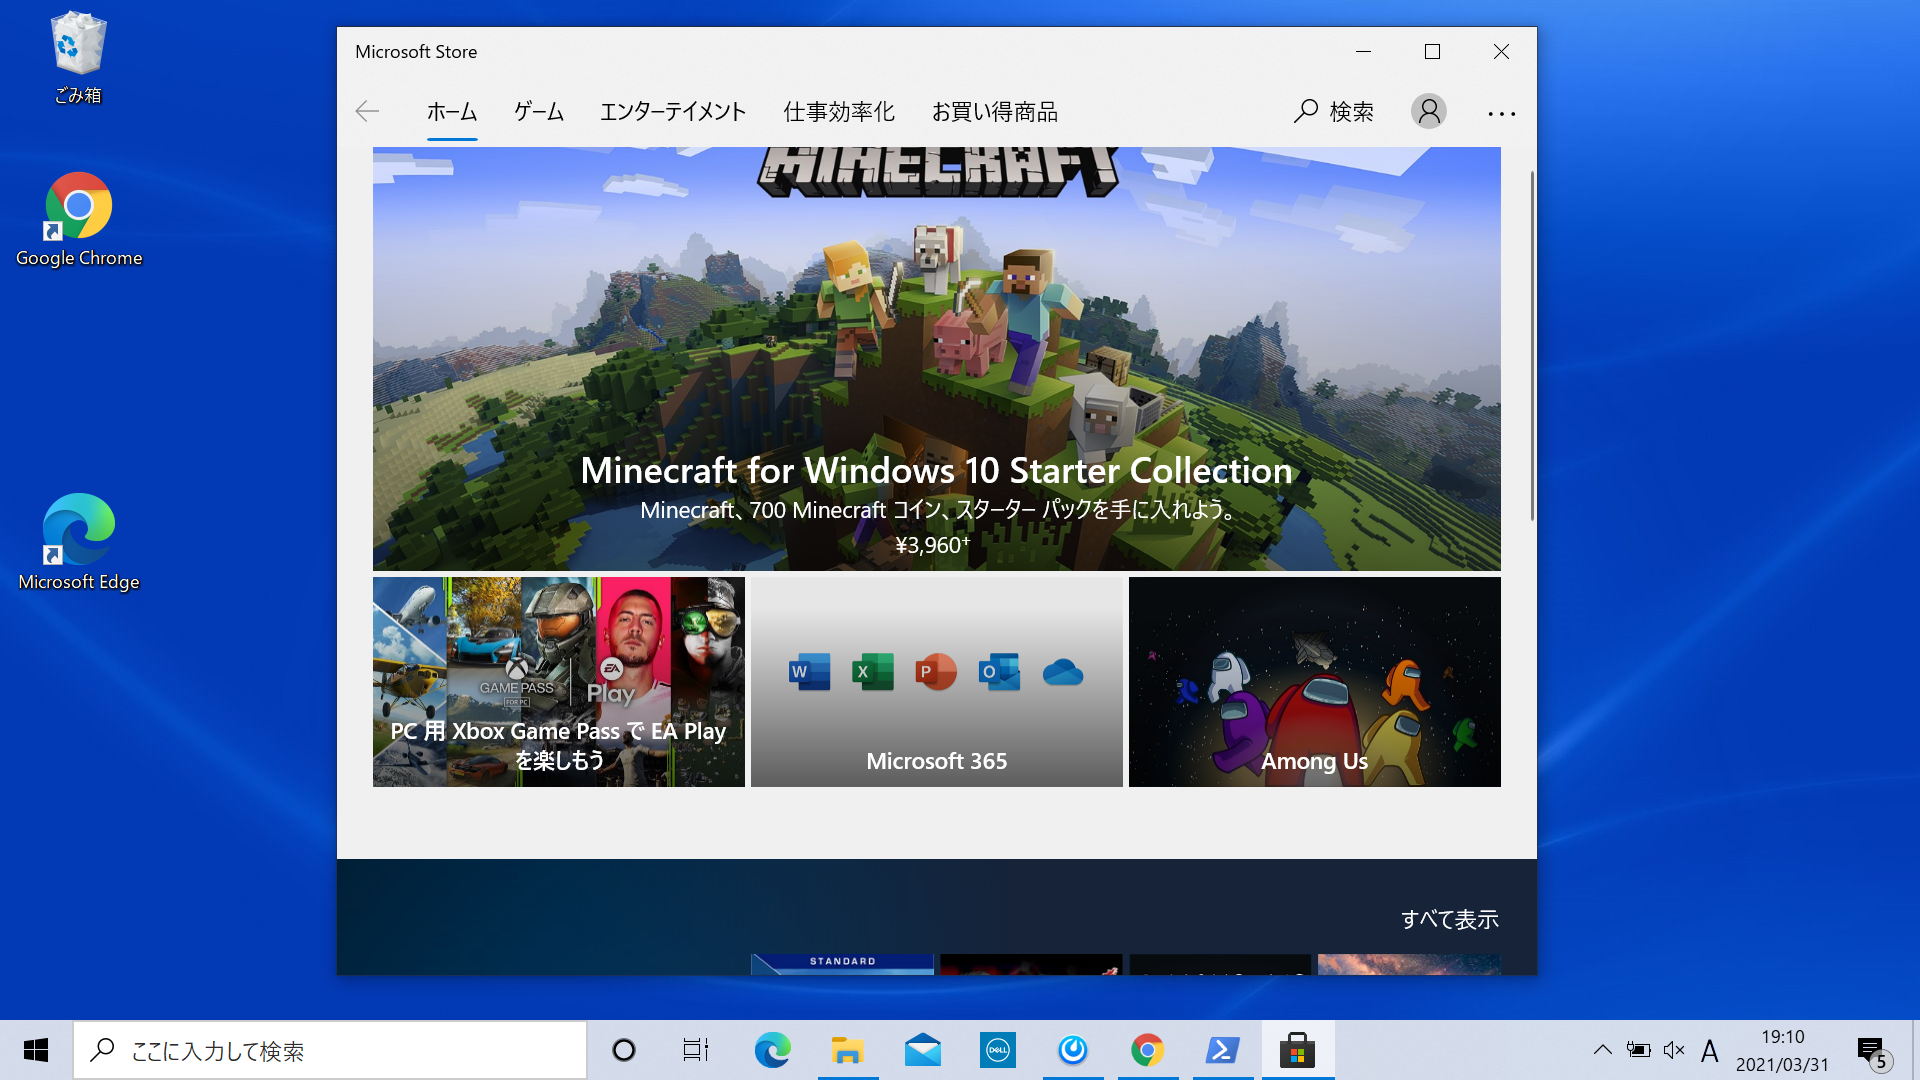Go back with the Store back arrow
The image size is (1920, 1080).
pyautogui.click(x=367, y=111)
